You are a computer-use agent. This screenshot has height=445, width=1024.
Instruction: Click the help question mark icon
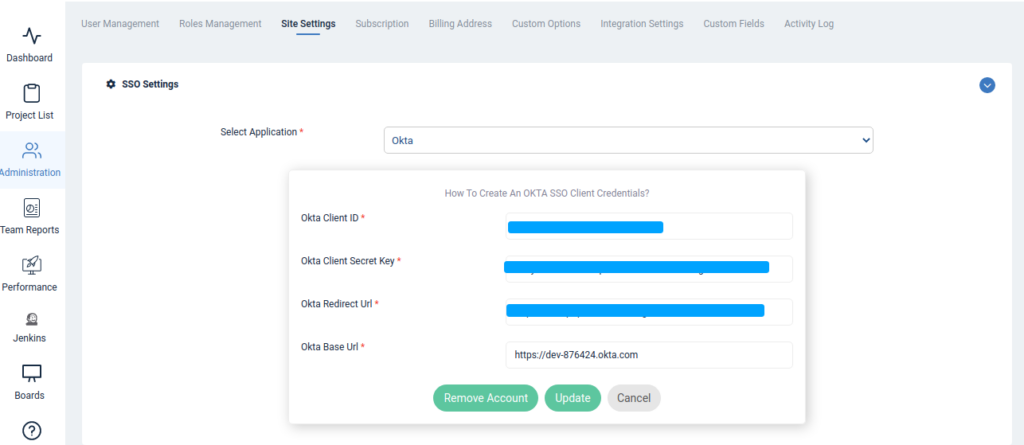(31, 431)
